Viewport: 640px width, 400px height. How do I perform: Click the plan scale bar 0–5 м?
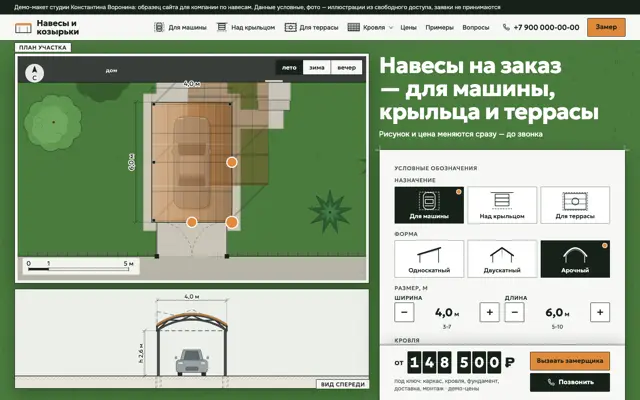80,266
